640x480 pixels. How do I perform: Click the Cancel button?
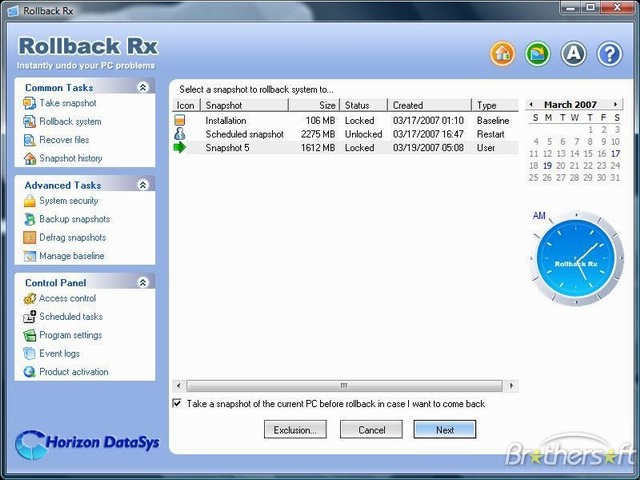coord(371,430)
